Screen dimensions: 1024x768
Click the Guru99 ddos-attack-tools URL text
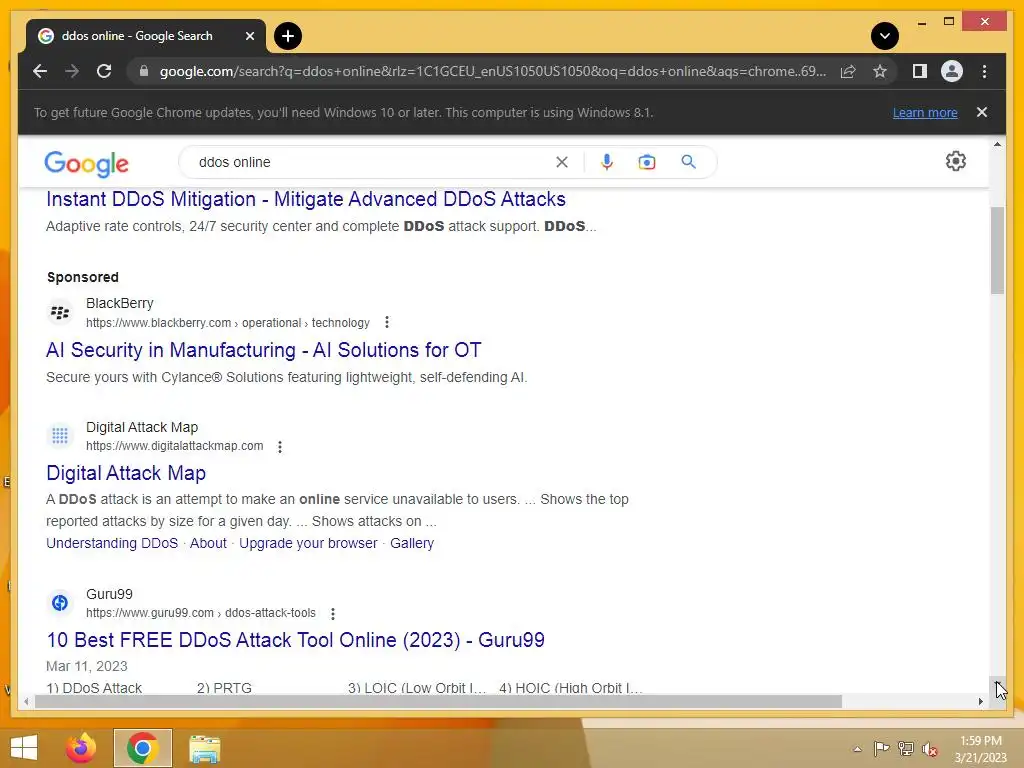pos(200,613)
